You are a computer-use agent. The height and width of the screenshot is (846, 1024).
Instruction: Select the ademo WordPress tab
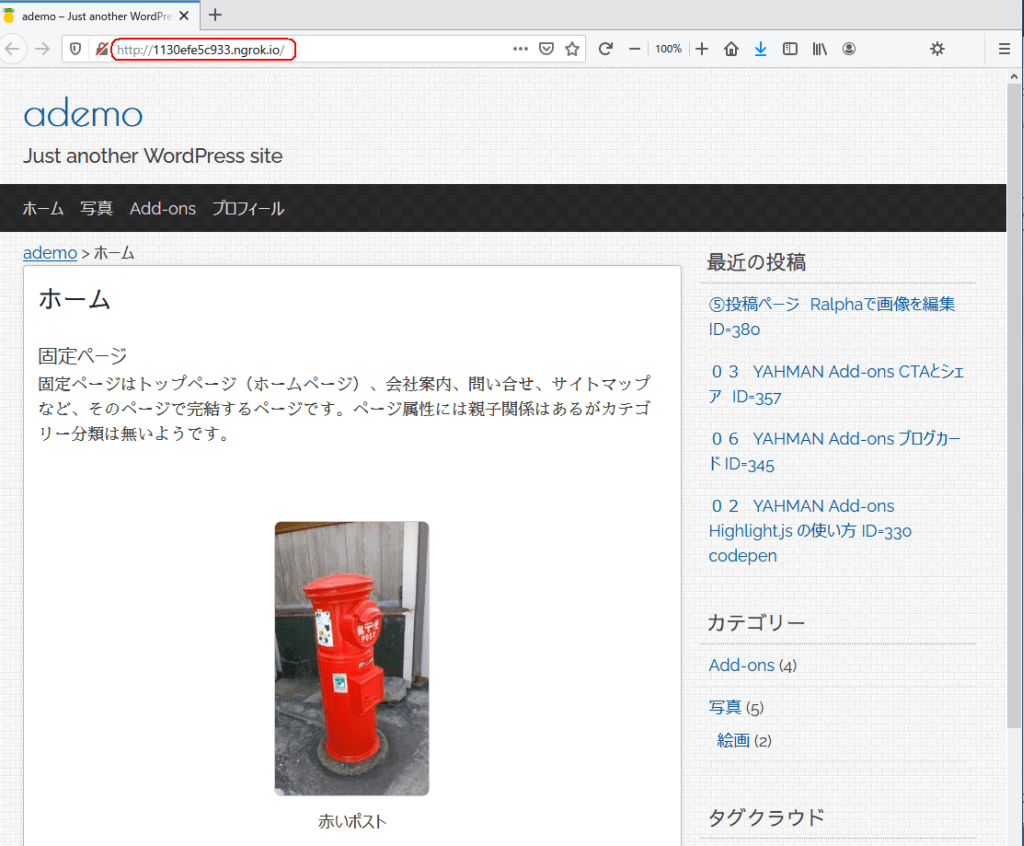[x=96, y=16]
